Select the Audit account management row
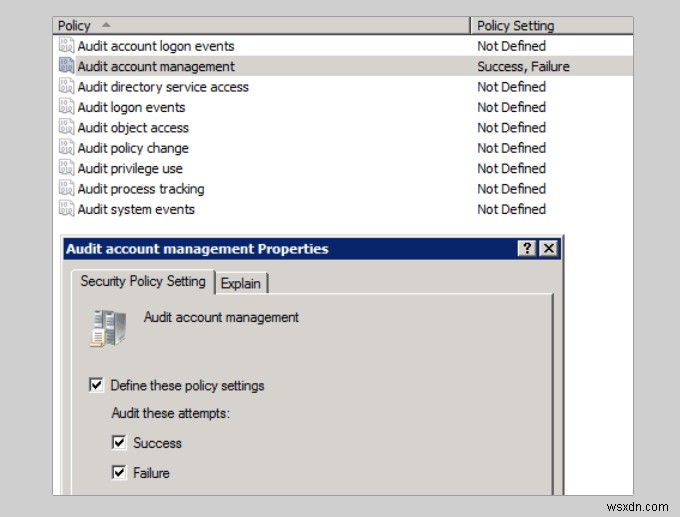Image resolution: width=680 pixels, height=517 pixels. tap(343, 66)
